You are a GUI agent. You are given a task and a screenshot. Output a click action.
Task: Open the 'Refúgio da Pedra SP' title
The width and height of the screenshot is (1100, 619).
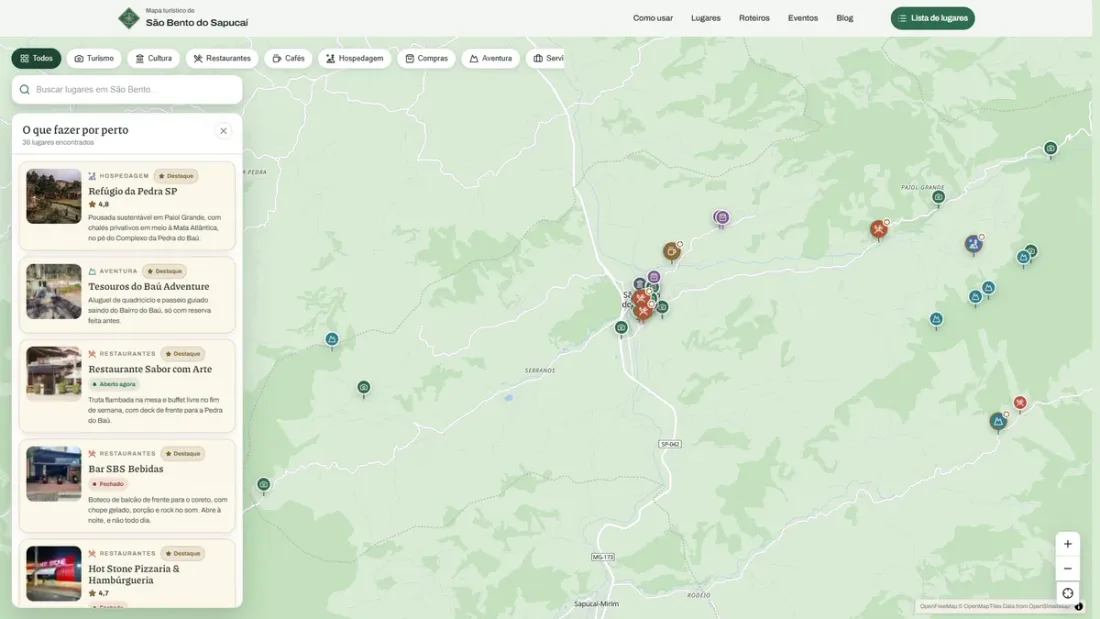point(133,191)
